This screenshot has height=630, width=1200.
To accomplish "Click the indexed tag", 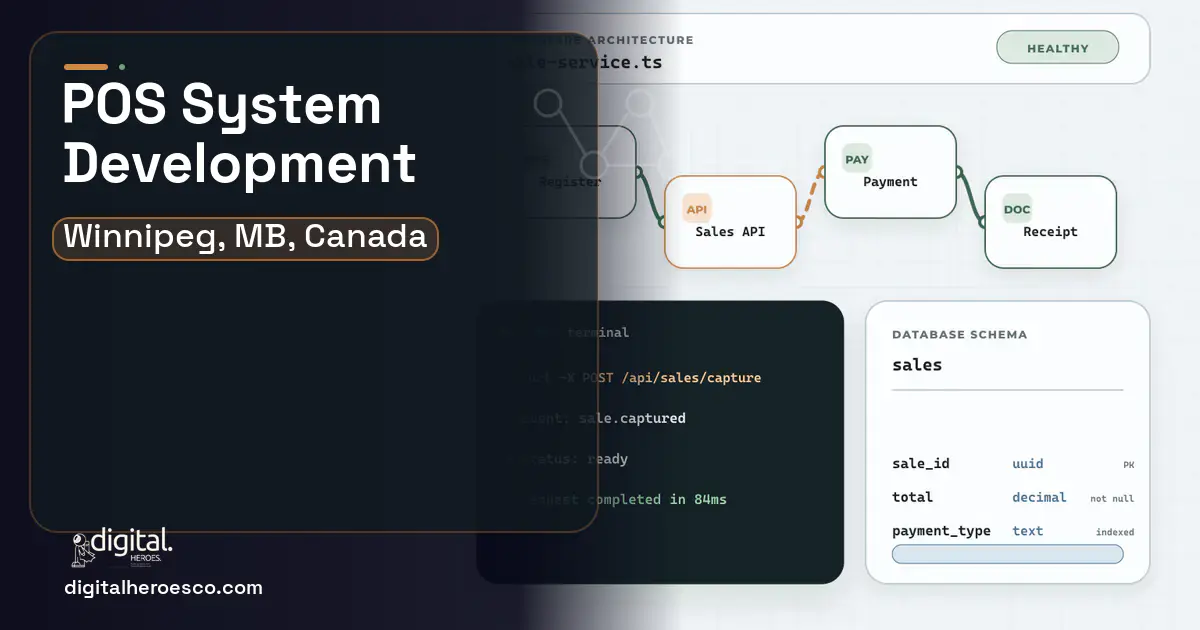I will point(1115,532).
